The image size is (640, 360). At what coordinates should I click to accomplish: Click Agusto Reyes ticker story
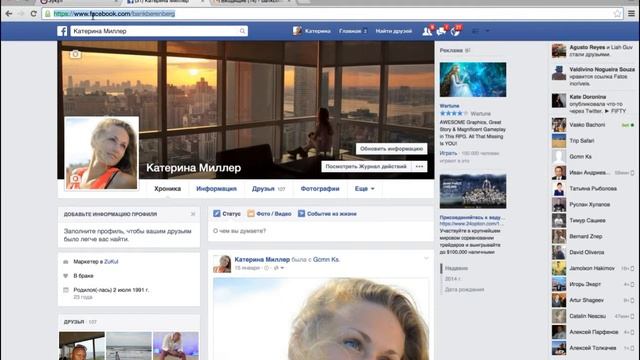click(593, 51)
